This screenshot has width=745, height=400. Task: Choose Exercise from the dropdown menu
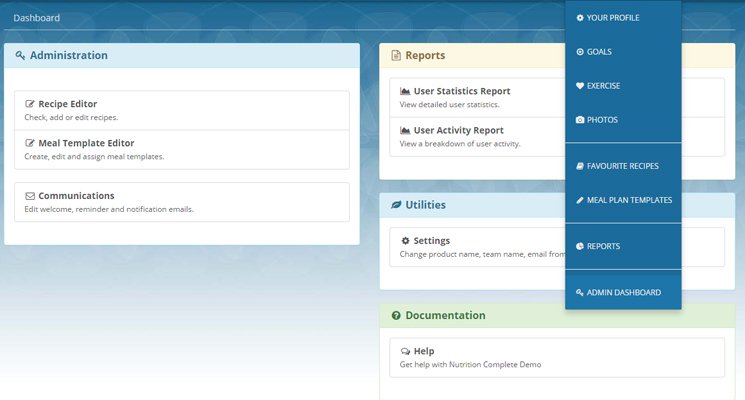tap(603, 86)
